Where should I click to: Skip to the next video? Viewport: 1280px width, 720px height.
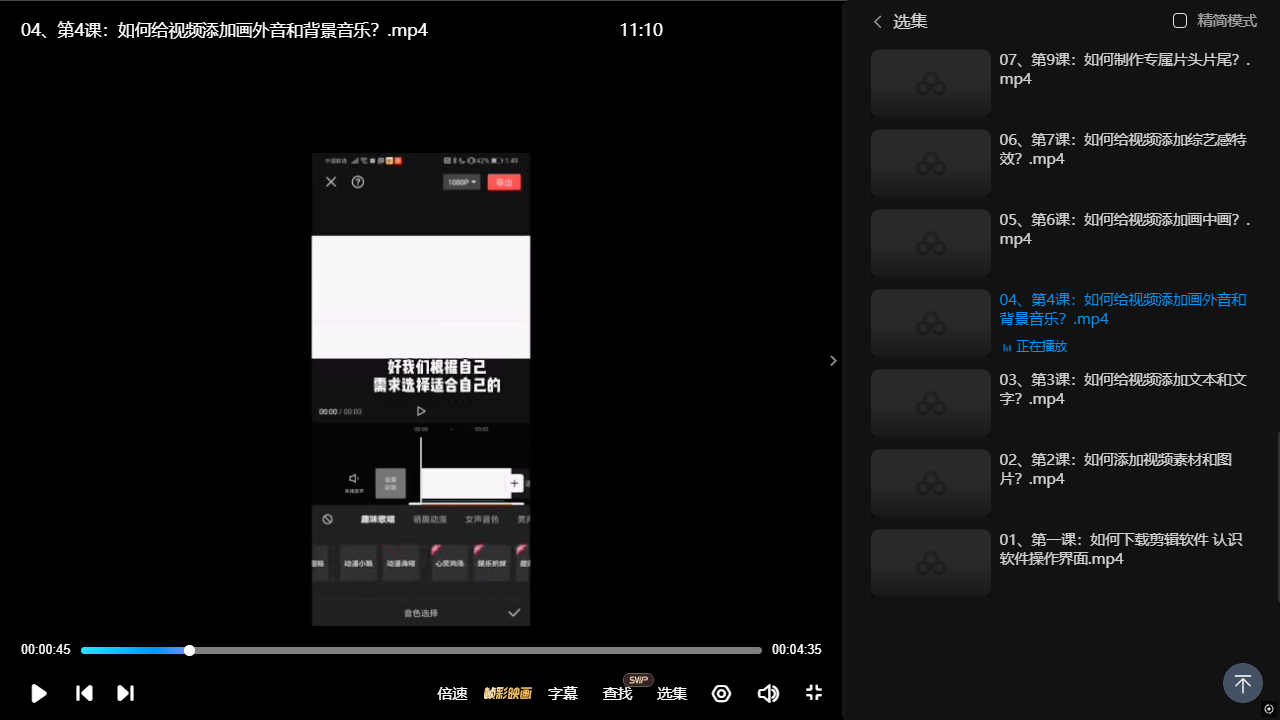pos(125,693)
